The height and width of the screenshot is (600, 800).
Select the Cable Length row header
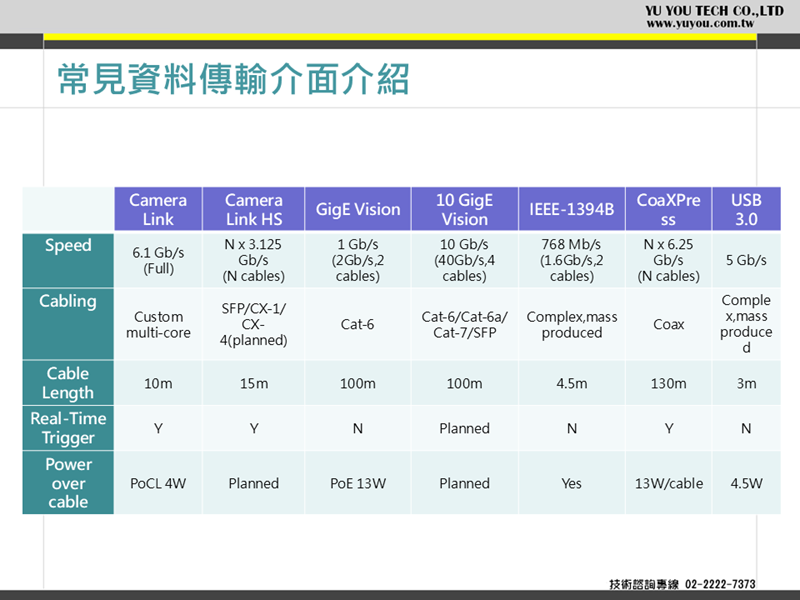coord(68,383)
